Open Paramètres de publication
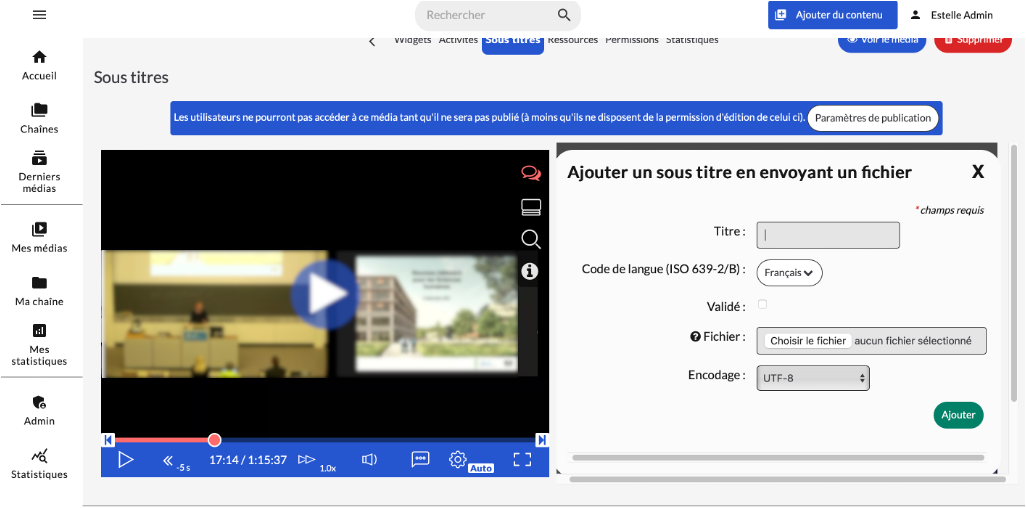The height and width of the screenshot is (508, 1026). [x=872, y=118]
